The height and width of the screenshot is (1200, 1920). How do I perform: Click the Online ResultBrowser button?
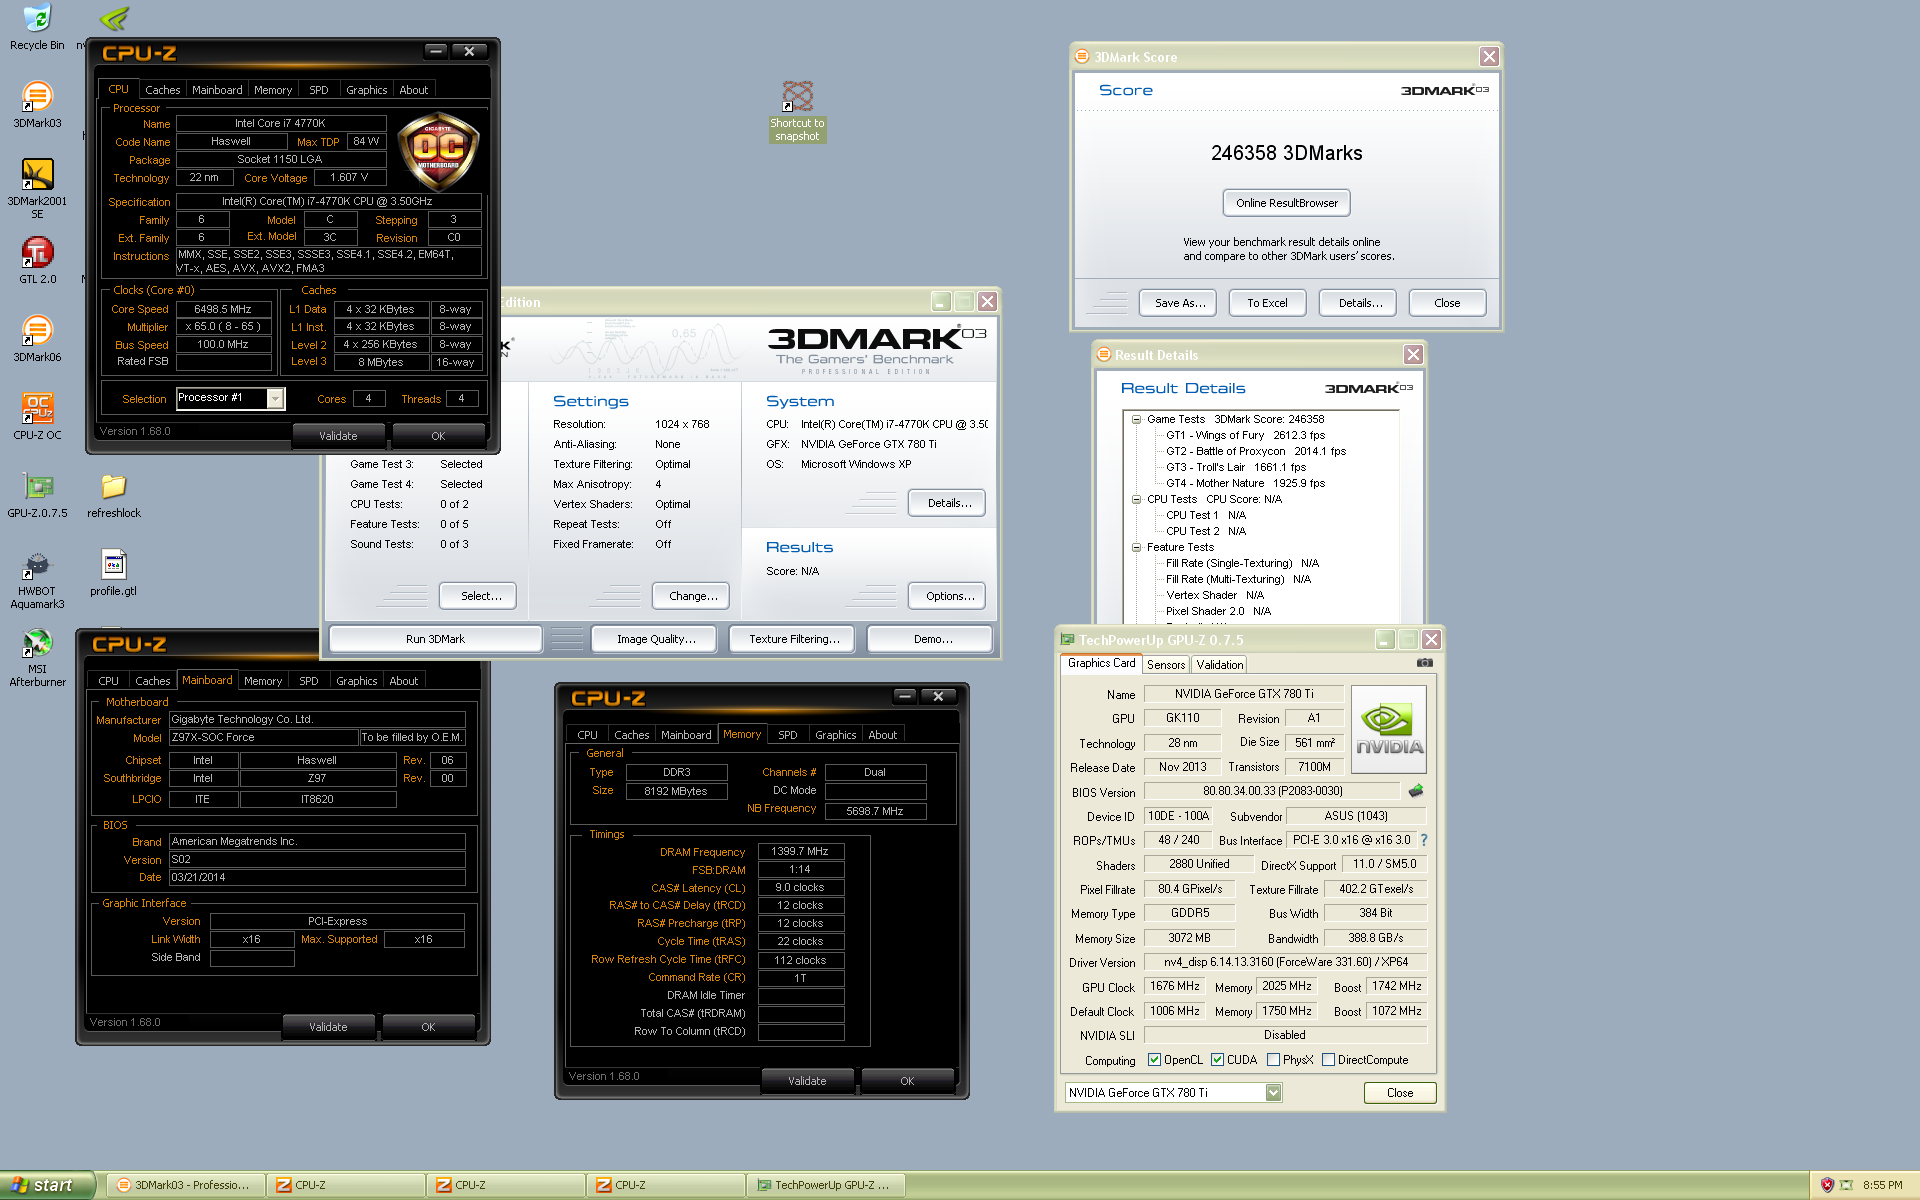tap(1287, 203)
